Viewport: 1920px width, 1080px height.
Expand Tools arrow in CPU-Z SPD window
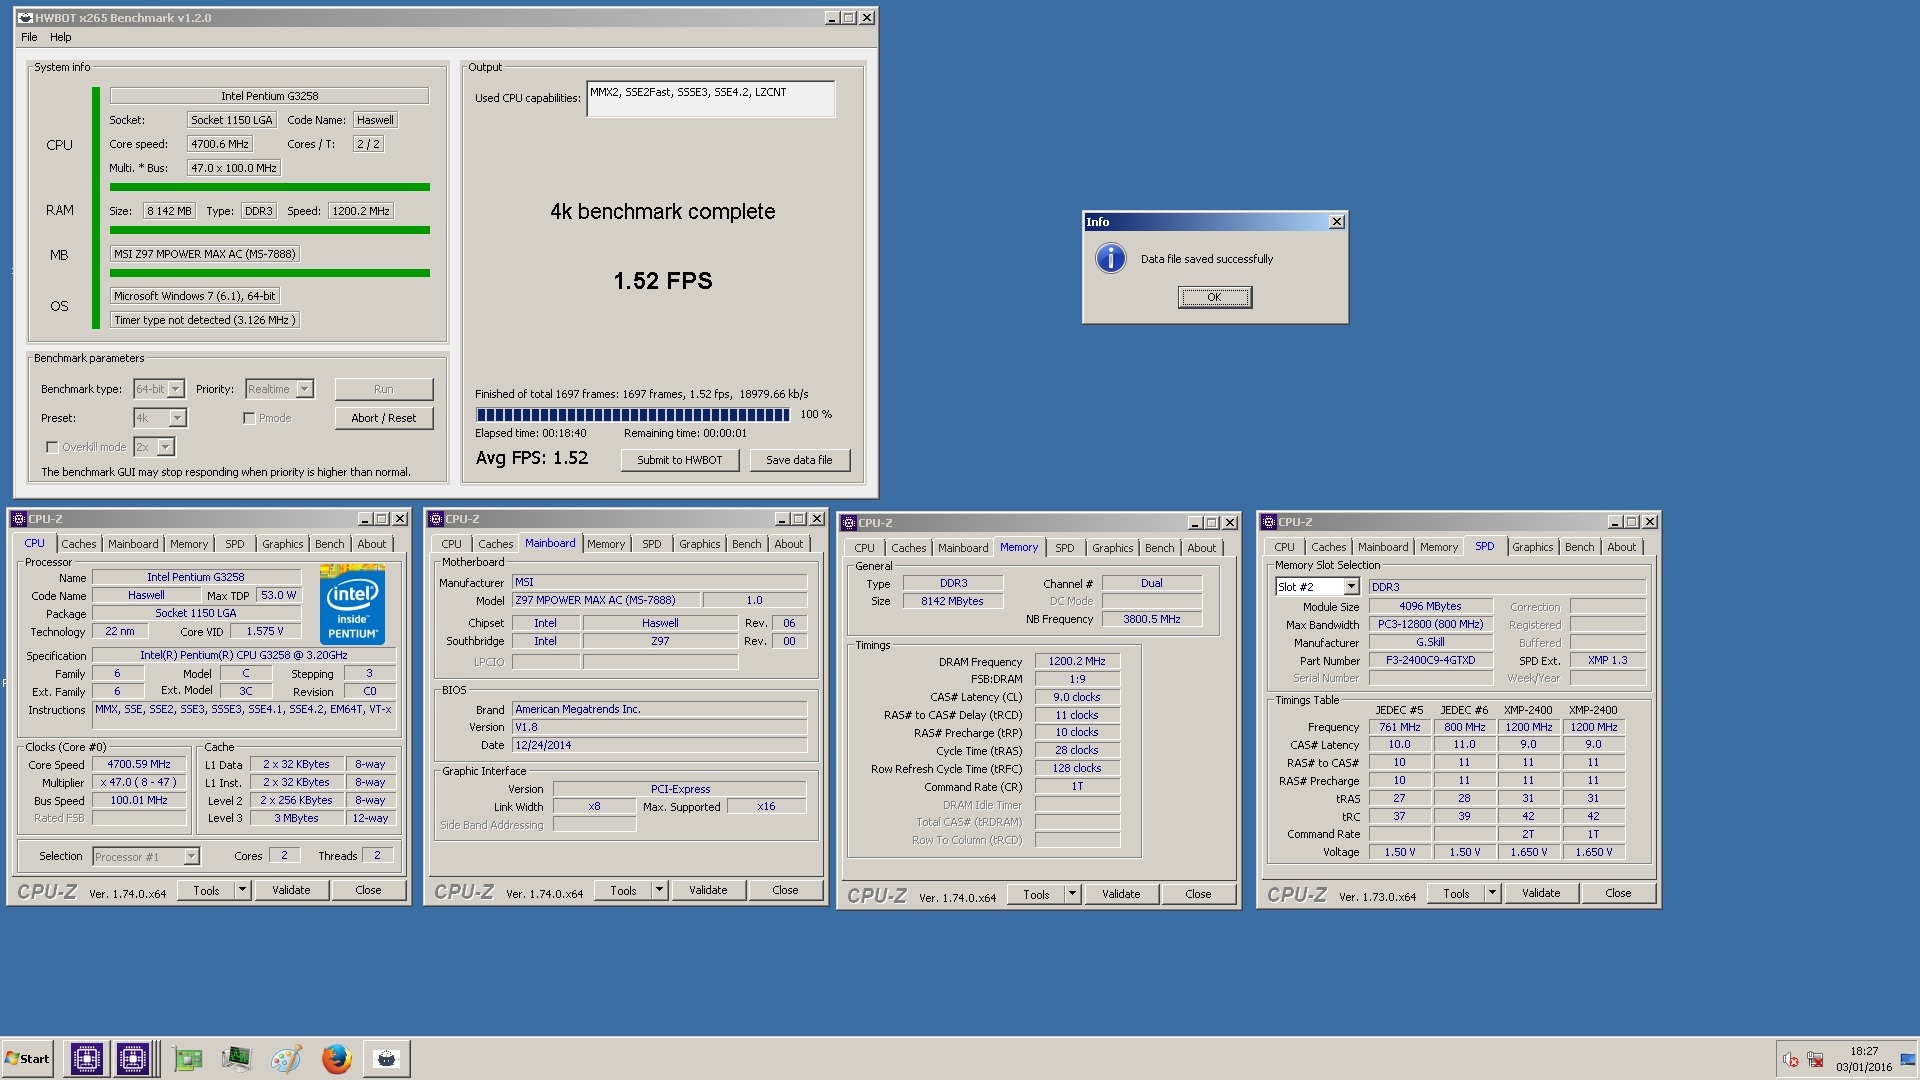[1492, 893]
